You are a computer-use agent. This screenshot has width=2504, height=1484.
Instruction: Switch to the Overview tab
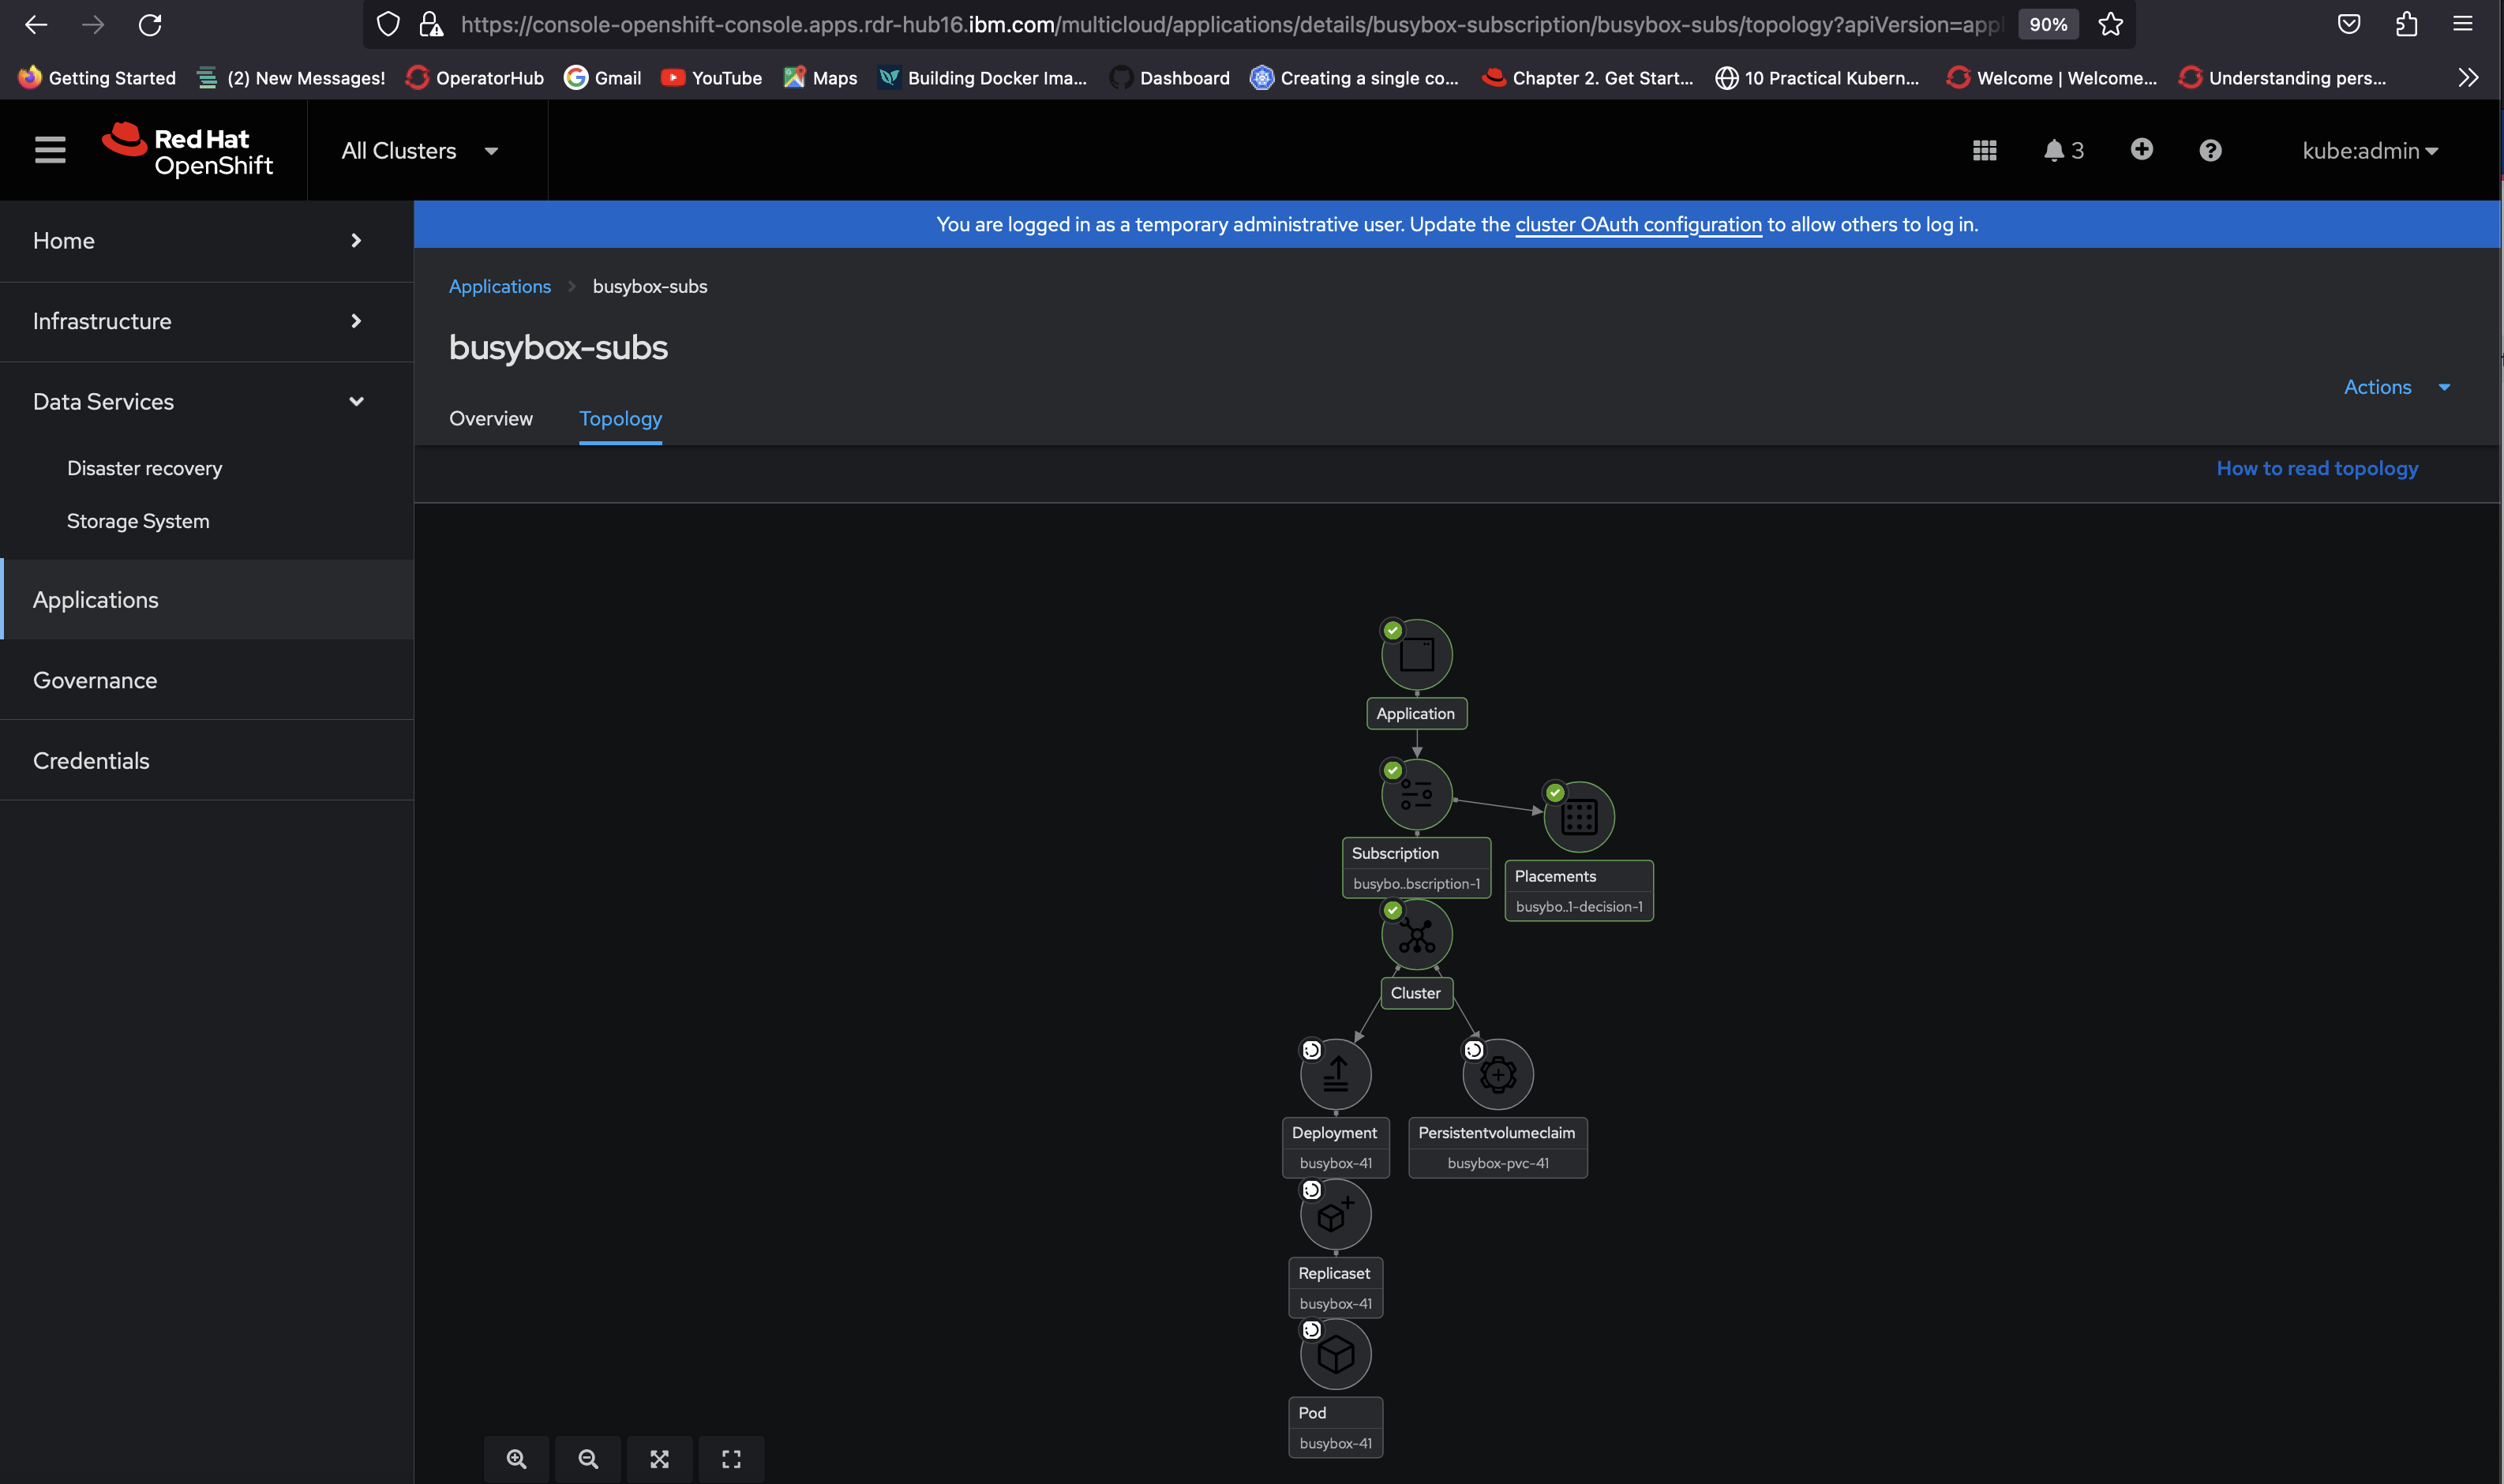coord(490,419)
